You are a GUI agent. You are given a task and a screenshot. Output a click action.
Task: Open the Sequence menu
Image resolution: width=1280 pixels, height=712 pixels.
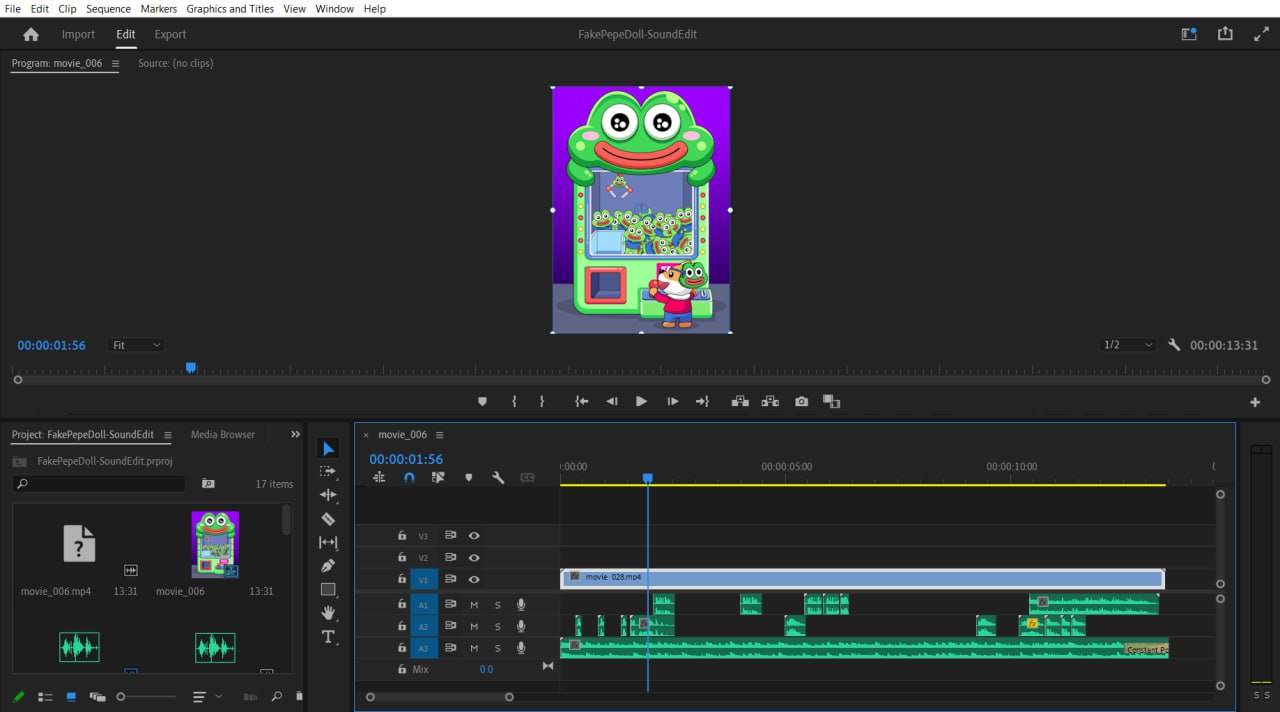click(108, 9)
